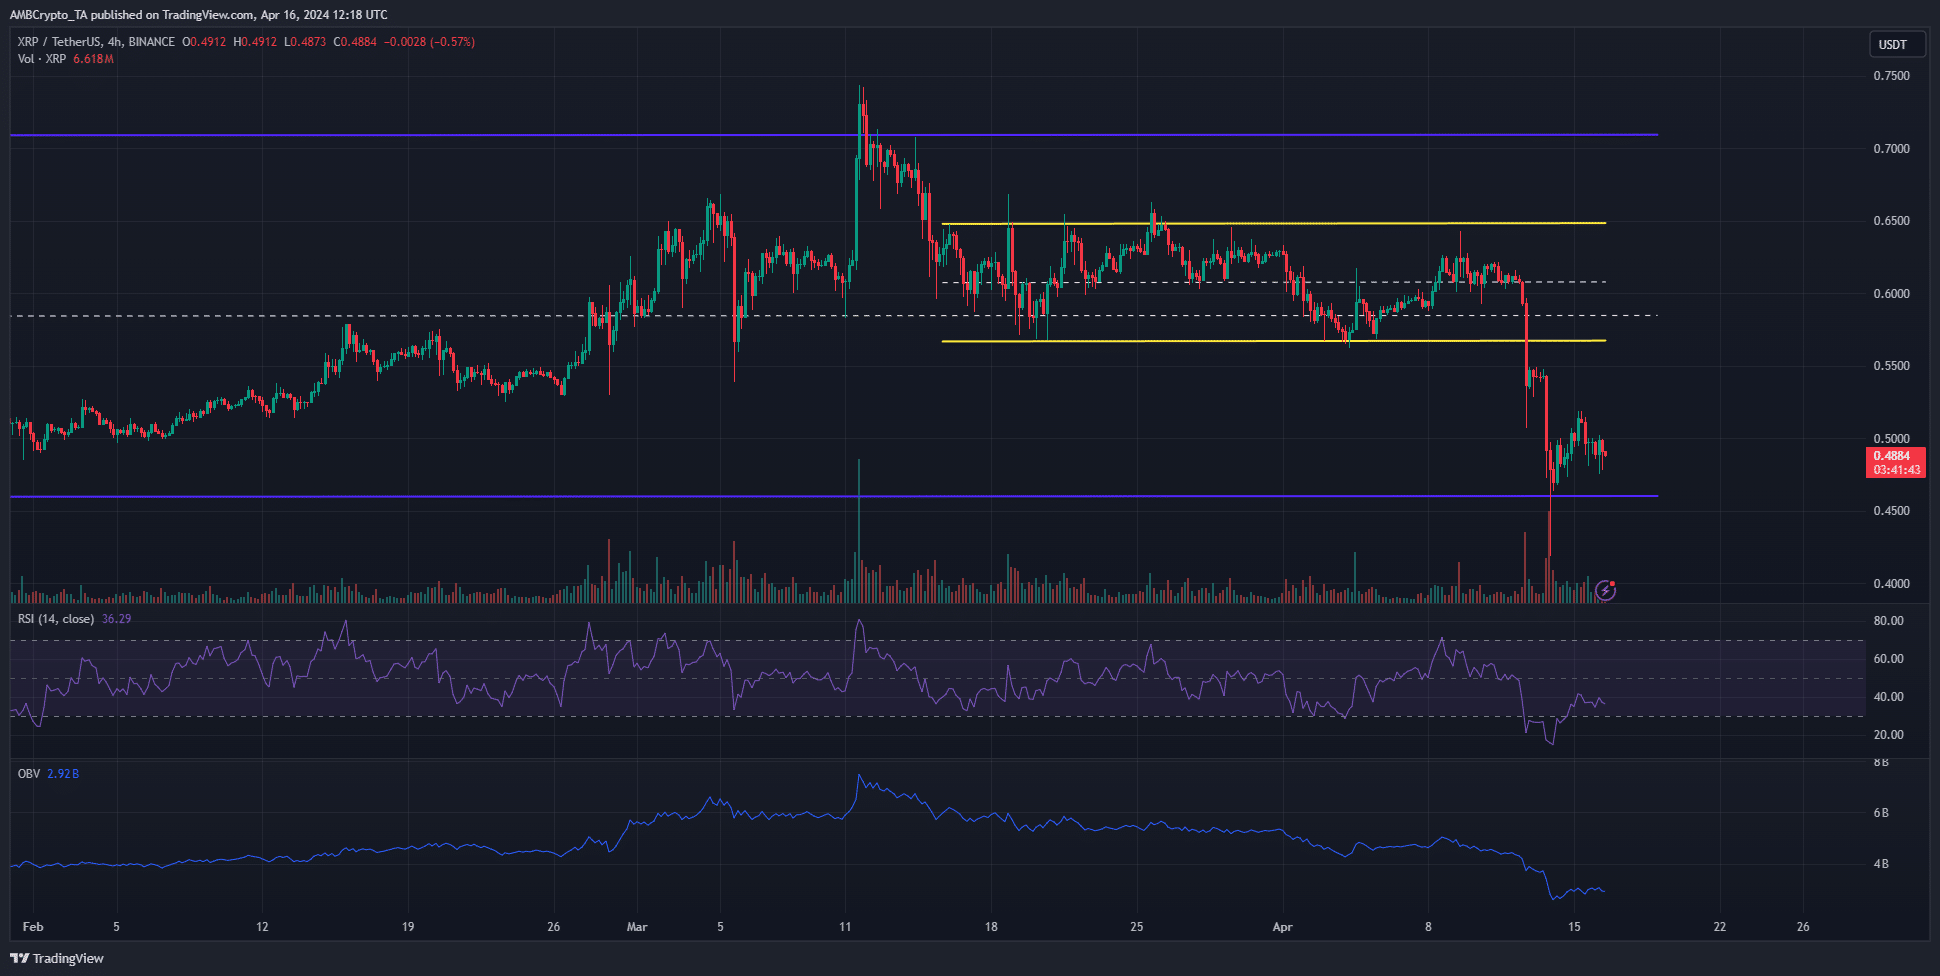Click the 0.7500 price axis label

tap(1891, 76)
